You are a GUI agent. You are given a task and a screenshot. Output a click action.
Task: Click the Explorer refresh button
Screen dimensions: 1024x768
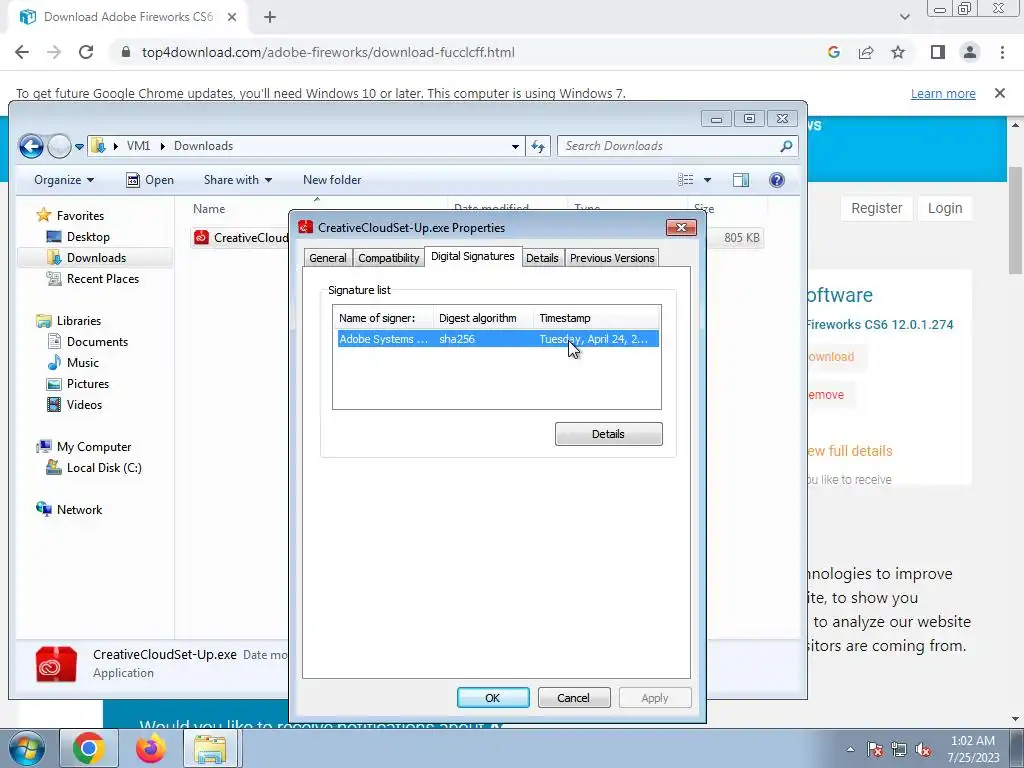[538, 146]
